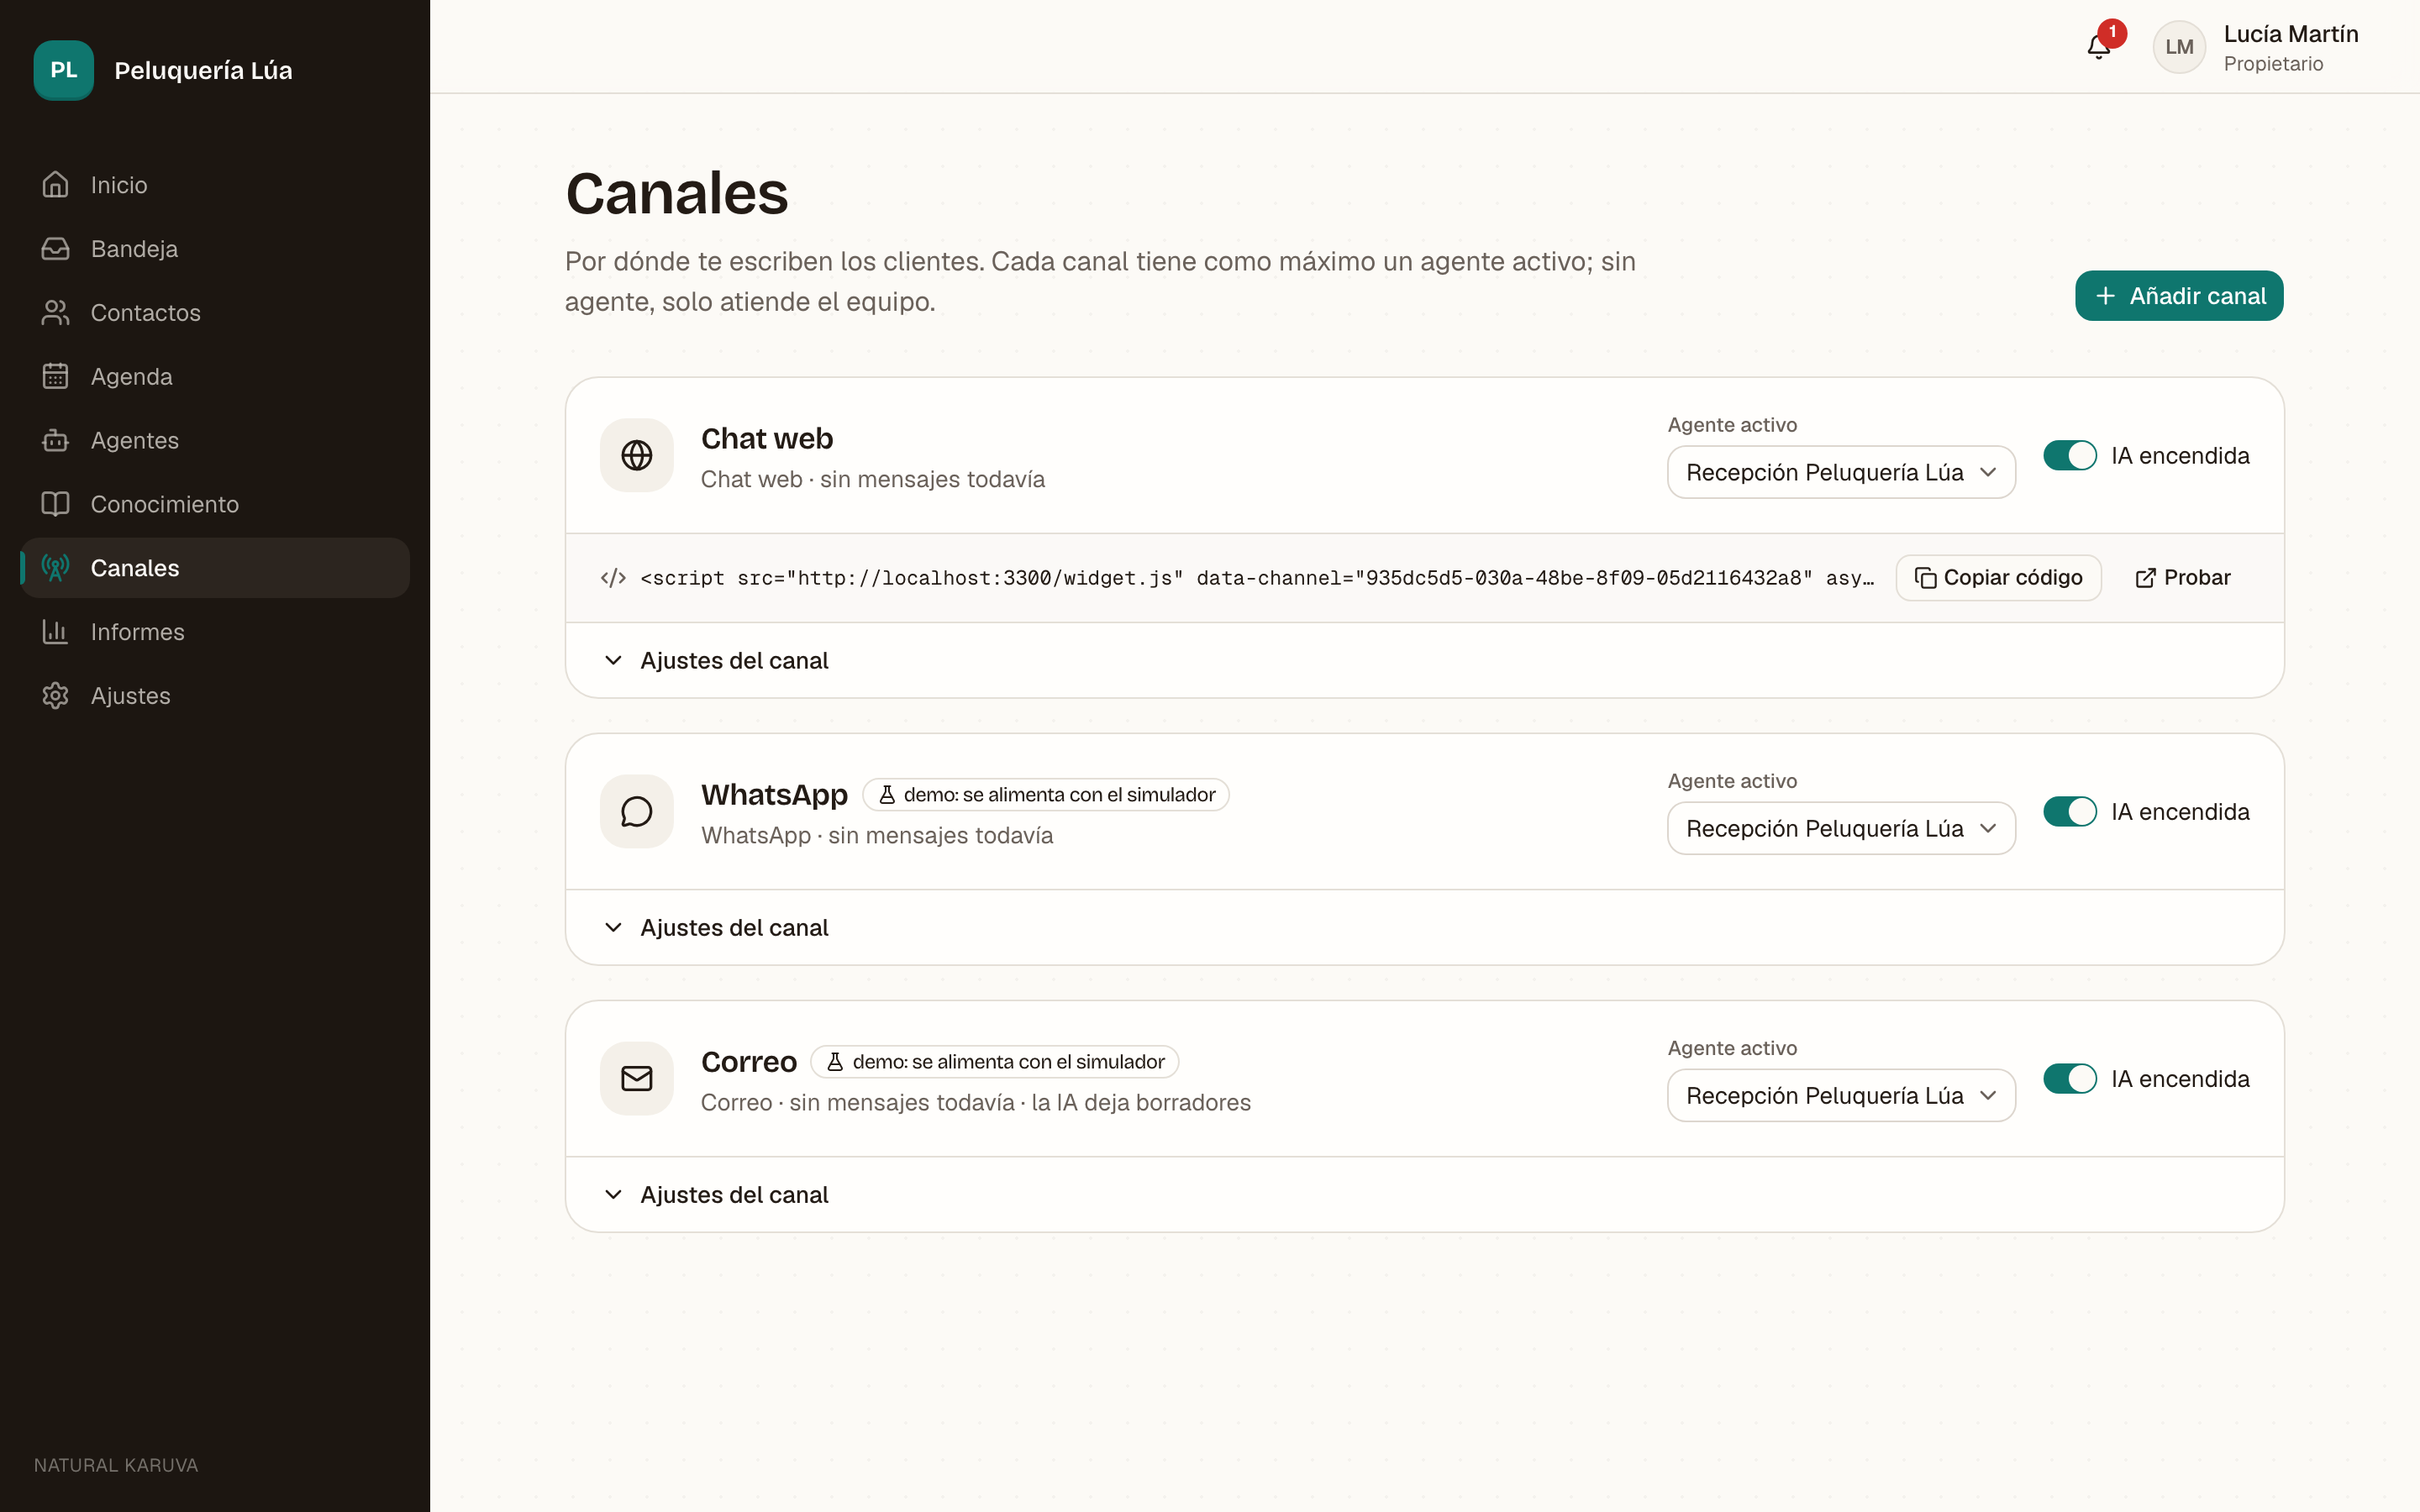This screenshot has height=1512, width=2420.
Task: Click the Chat web channel title
Action: [767, 438]
